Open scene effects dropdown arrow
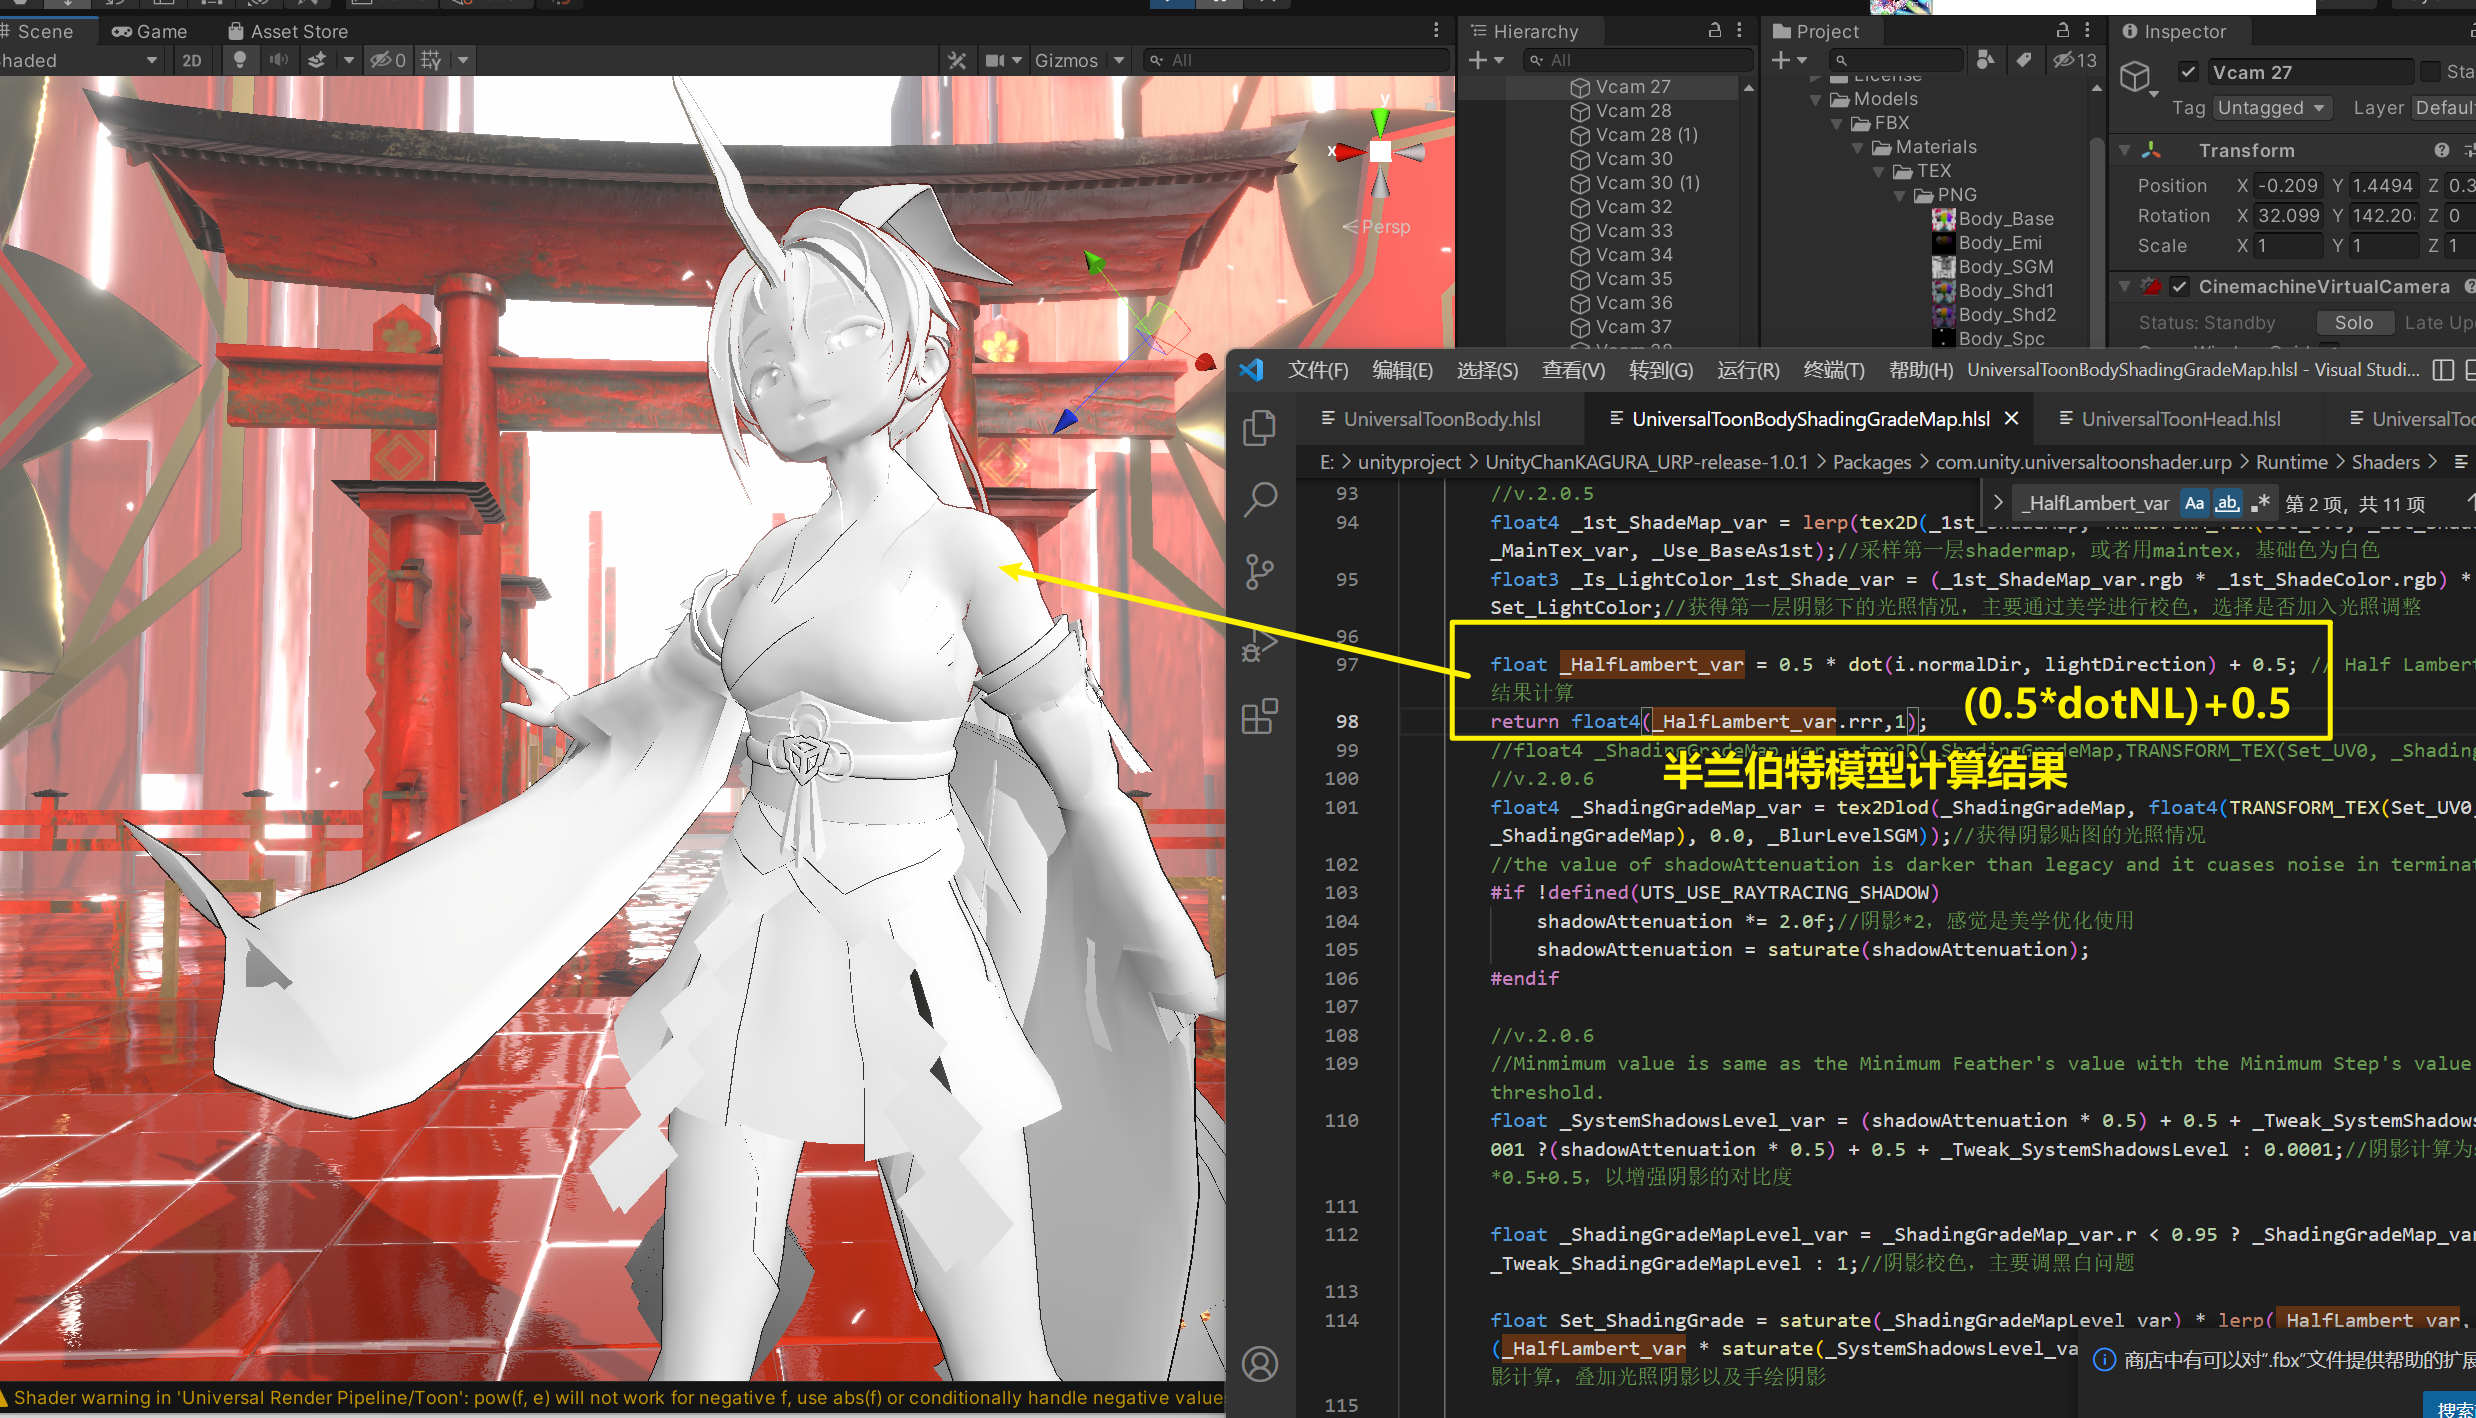Viewport: 2476px width, 1418px height. [x=349, y=60]
